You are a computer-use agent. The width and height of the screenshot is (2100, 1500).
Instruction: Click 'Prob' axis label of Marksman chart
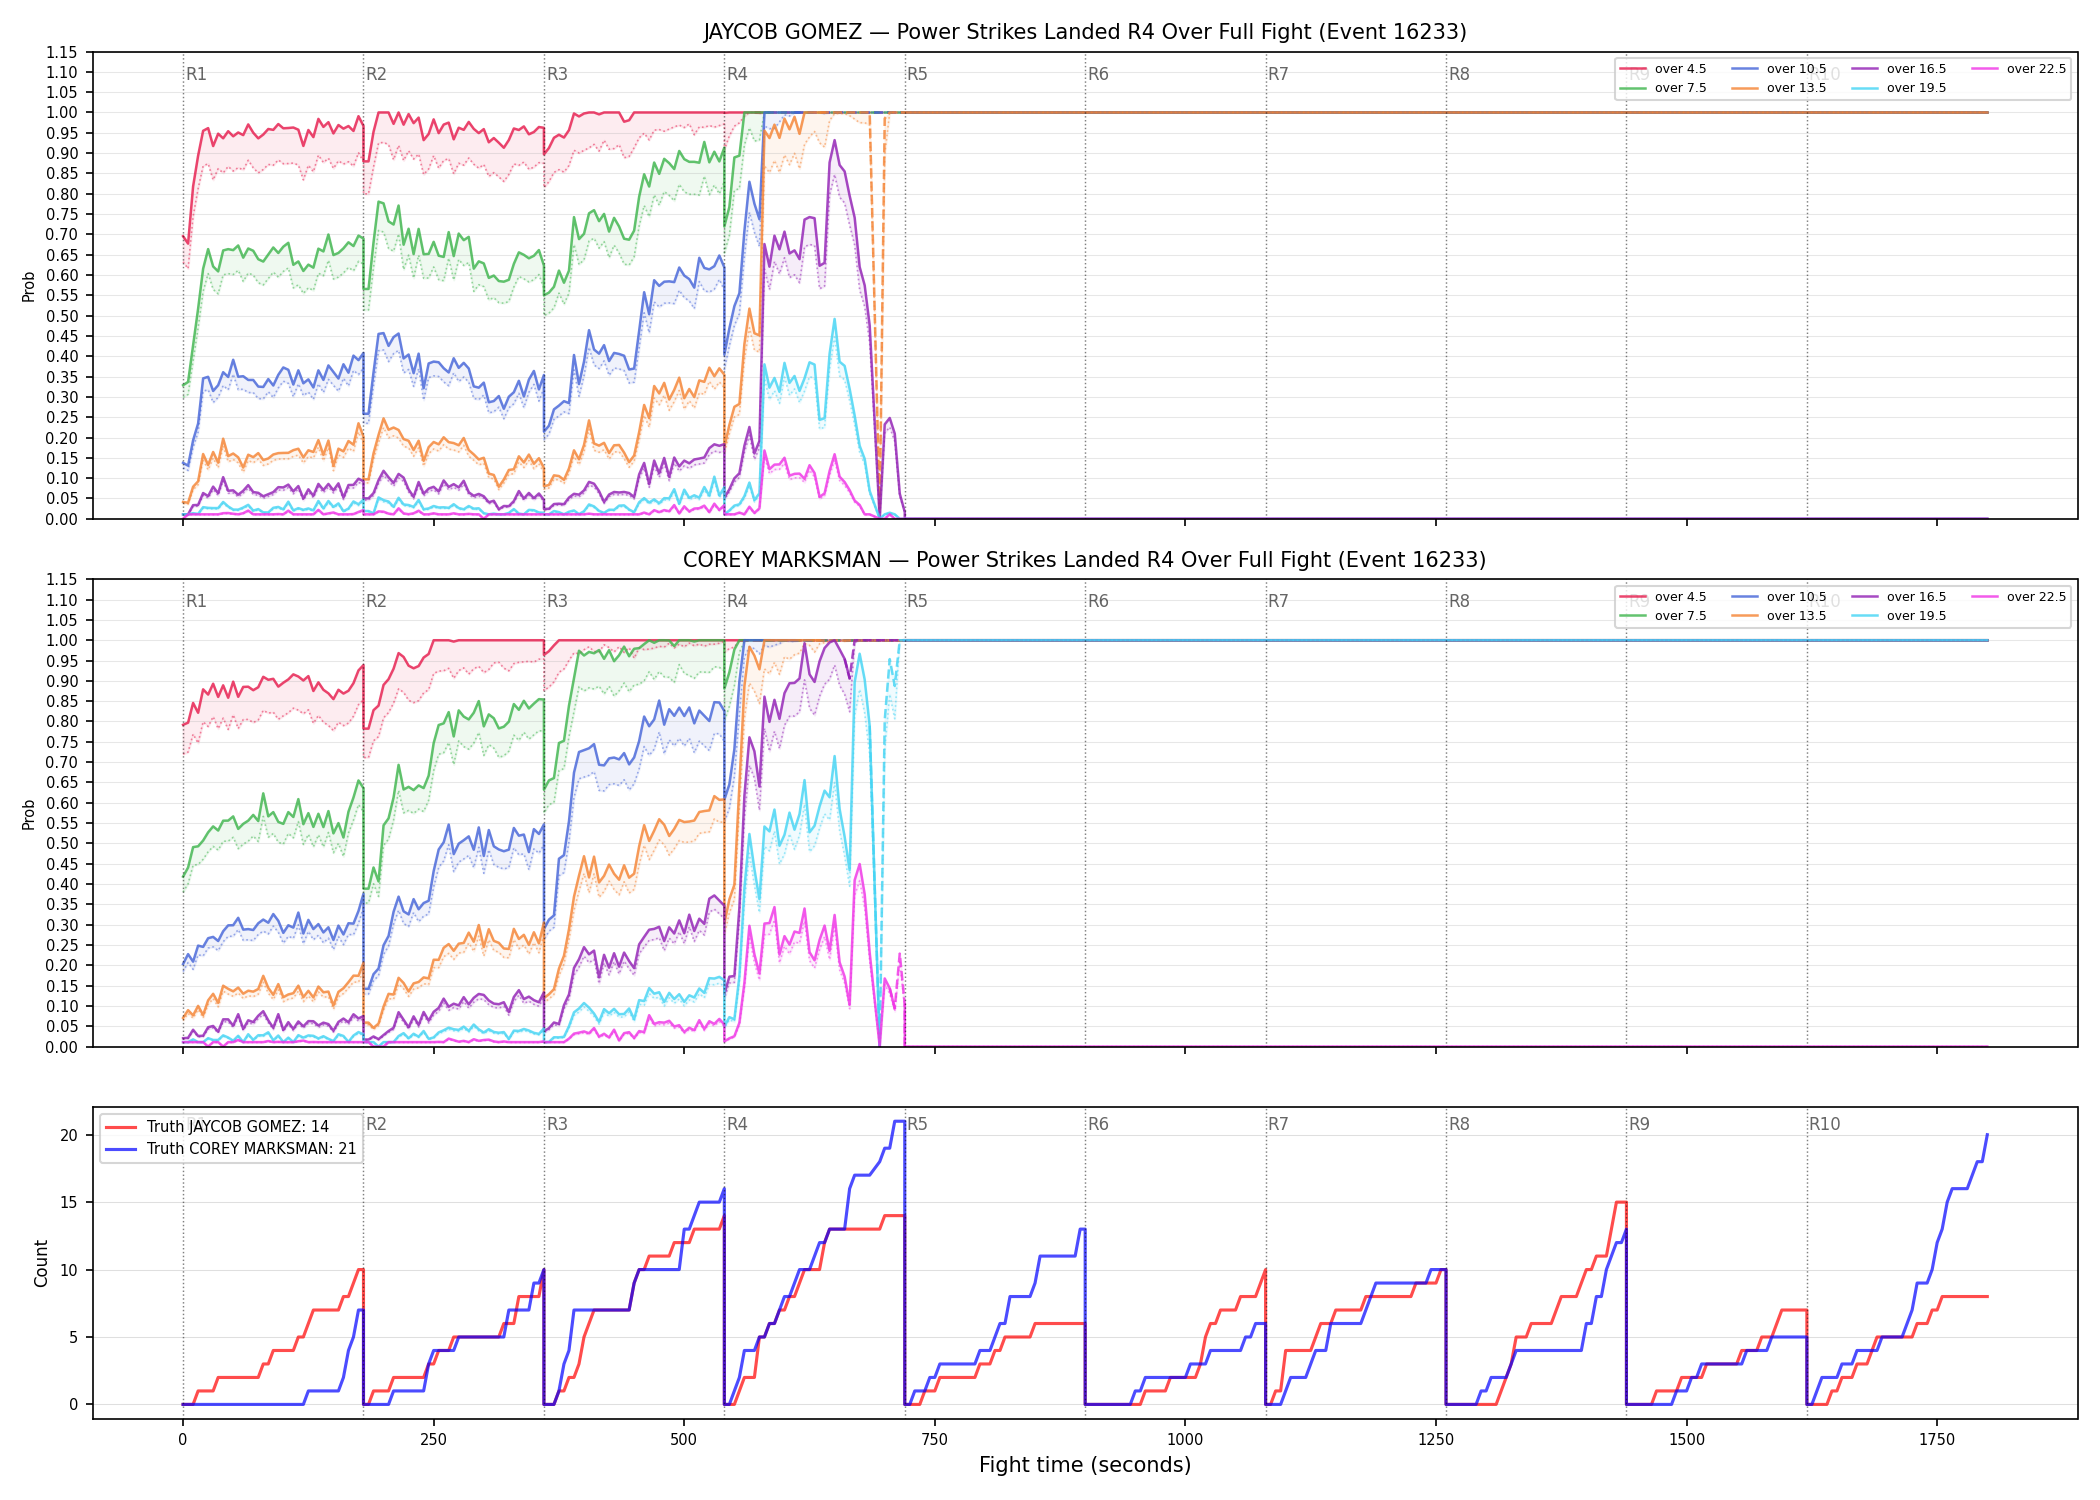pos(29,814)
